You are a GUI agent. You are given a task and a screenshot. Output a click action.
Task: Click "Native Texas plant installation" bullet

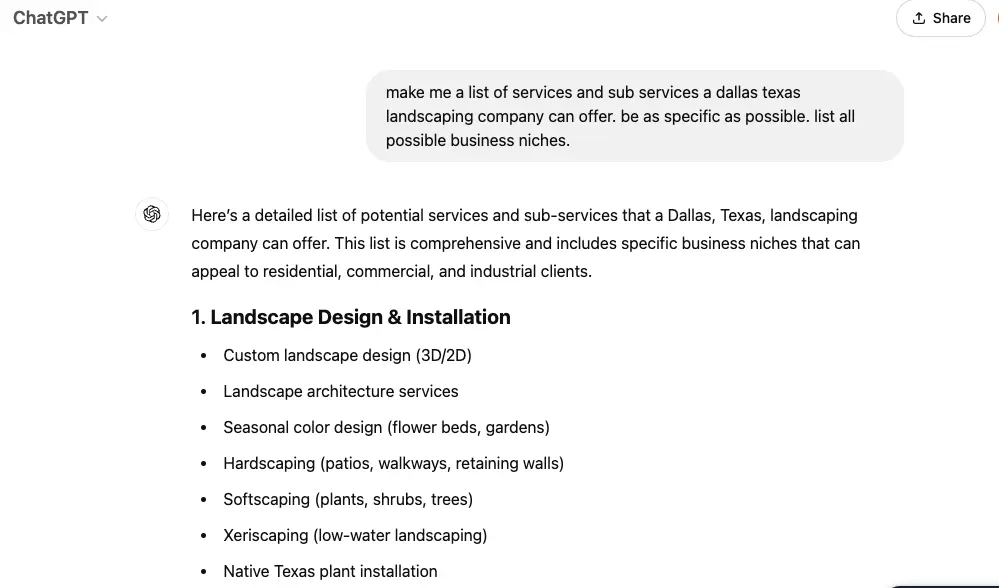(330, 571)
